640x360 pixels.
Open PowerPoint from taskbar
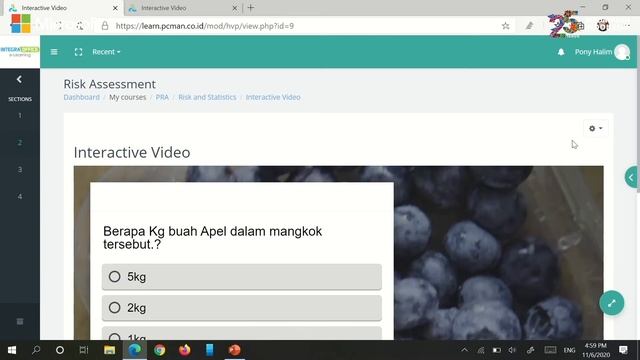pos(234,350)
